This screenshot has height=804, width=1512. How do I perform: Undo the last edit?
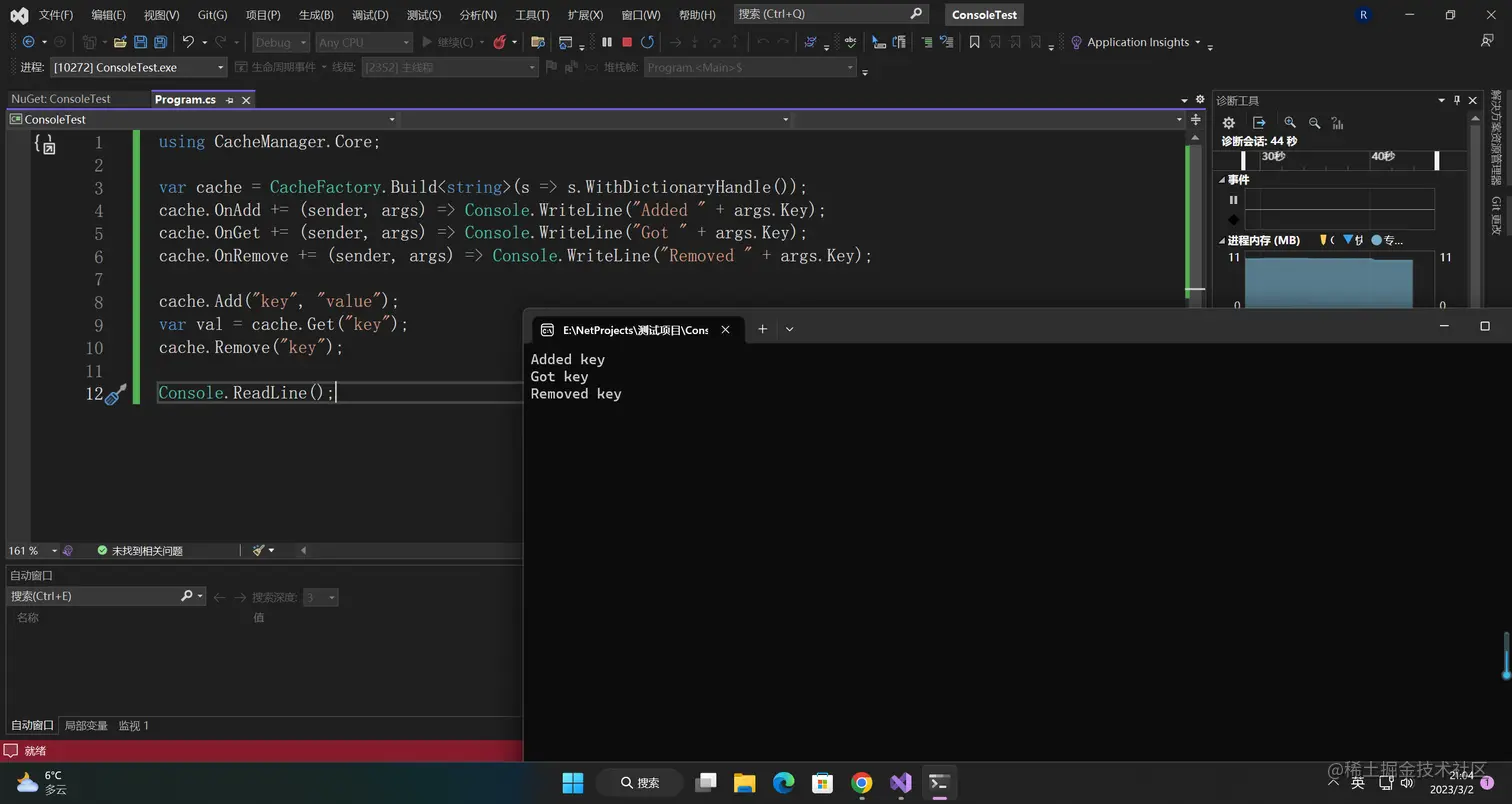[187, 42]
